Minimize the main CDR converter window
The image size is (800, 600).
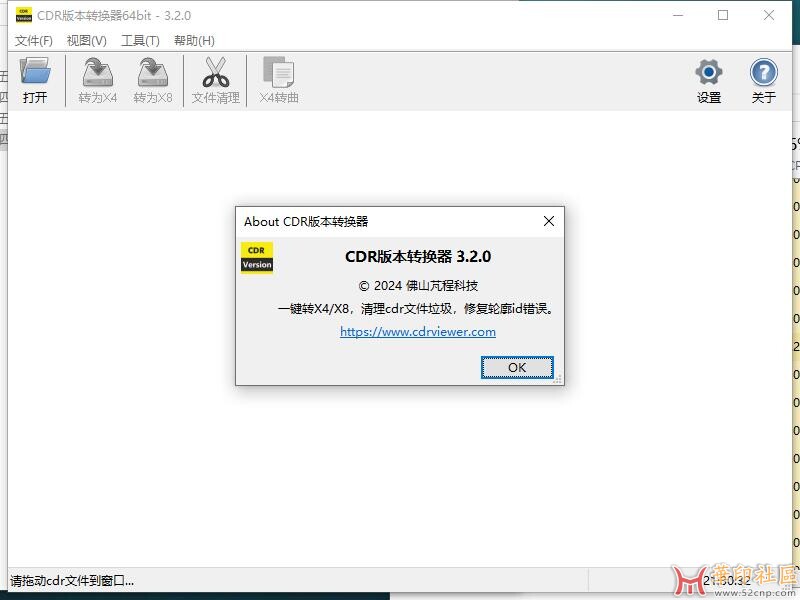[x=678, y=15]
